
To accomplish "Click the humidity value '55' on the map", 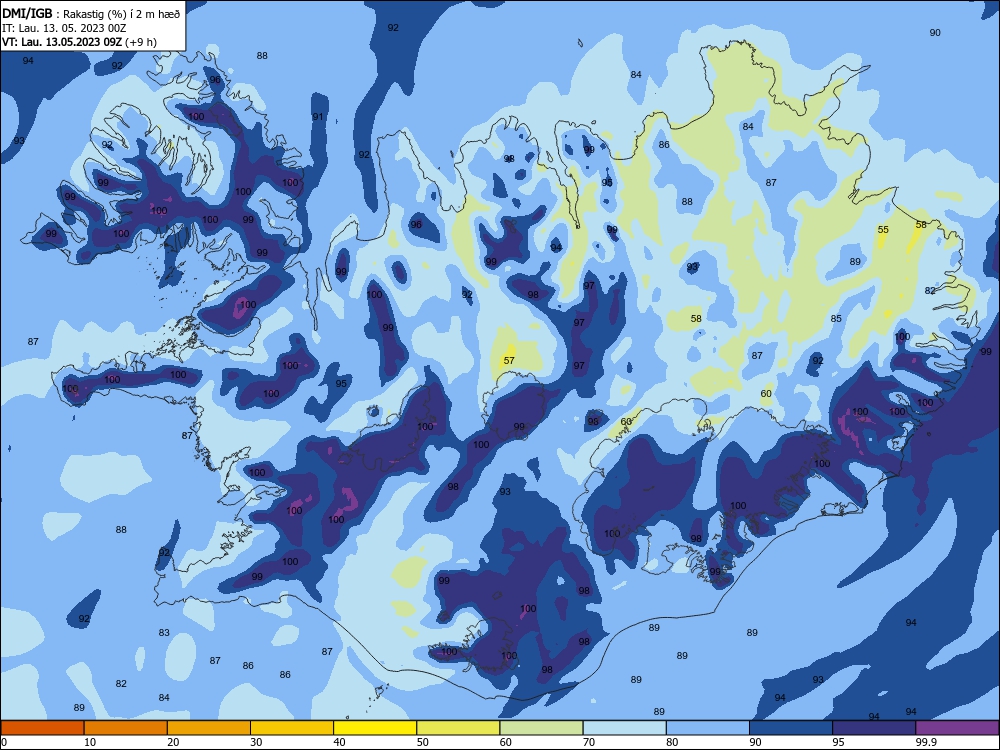I will [883, 230].
